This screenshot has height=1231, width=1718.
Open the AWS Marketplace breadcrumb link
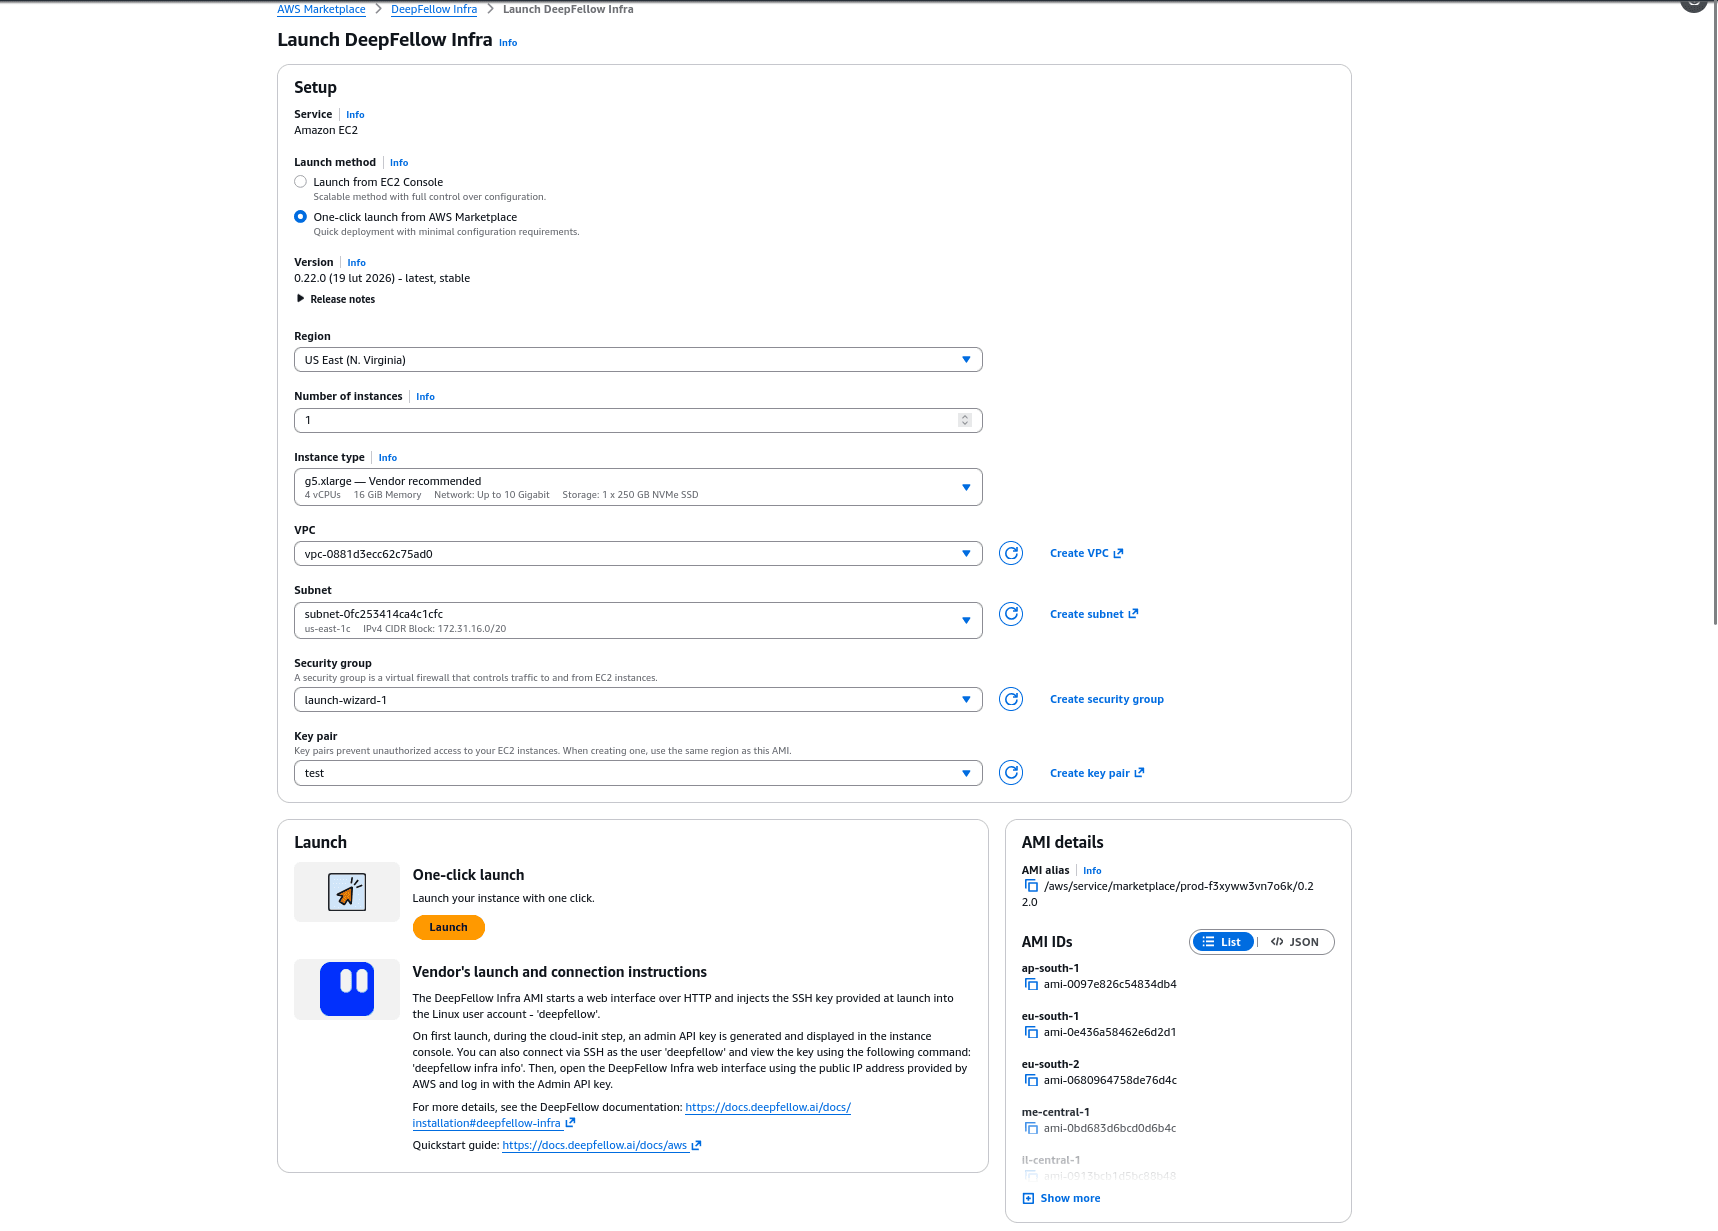pyautogui.click(x=321, y=9)
